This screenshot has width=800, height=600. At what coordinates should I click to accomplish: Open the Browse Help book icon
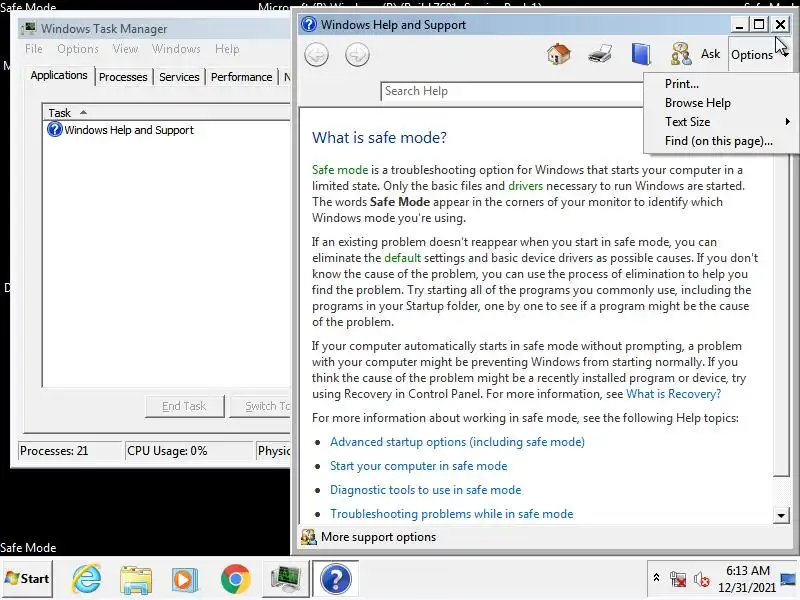641,54
